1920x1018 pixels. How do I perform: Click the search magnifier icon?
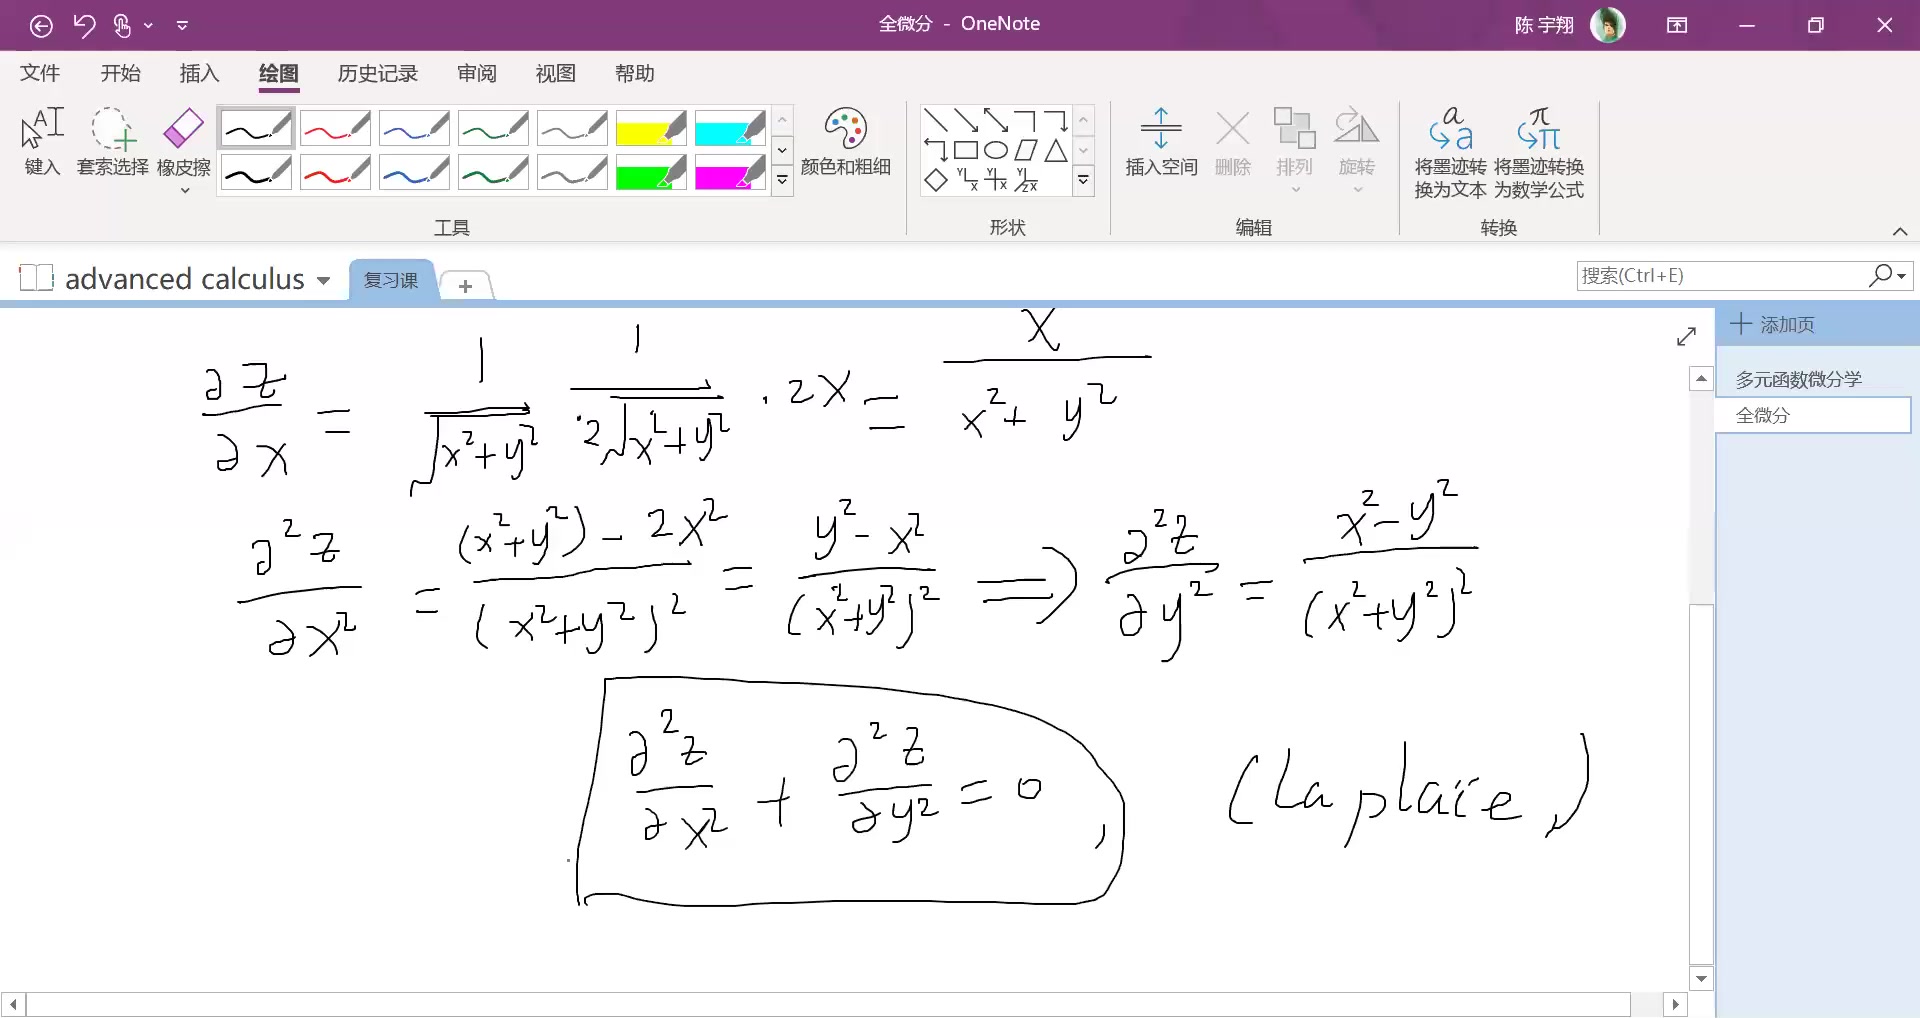pyautogui.click(x=1880, y=275)
